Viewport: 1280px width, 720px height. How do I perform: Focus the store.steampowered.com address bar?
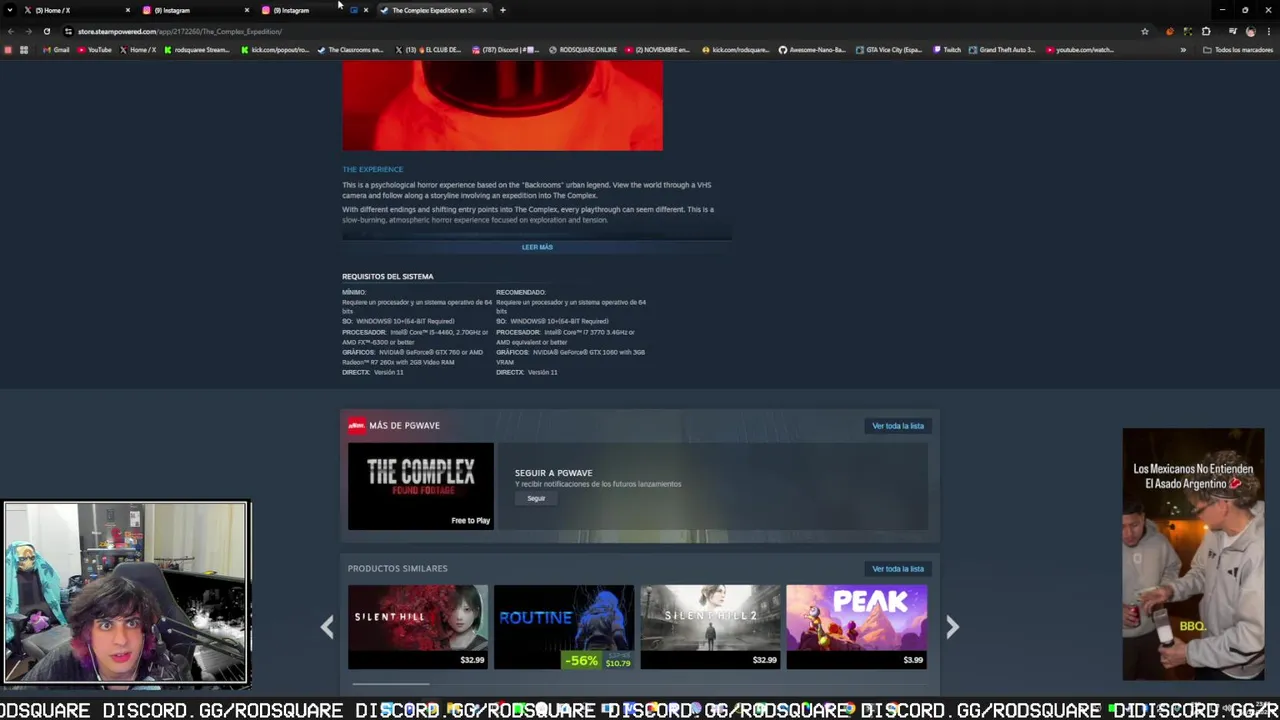tap(600, 31)
